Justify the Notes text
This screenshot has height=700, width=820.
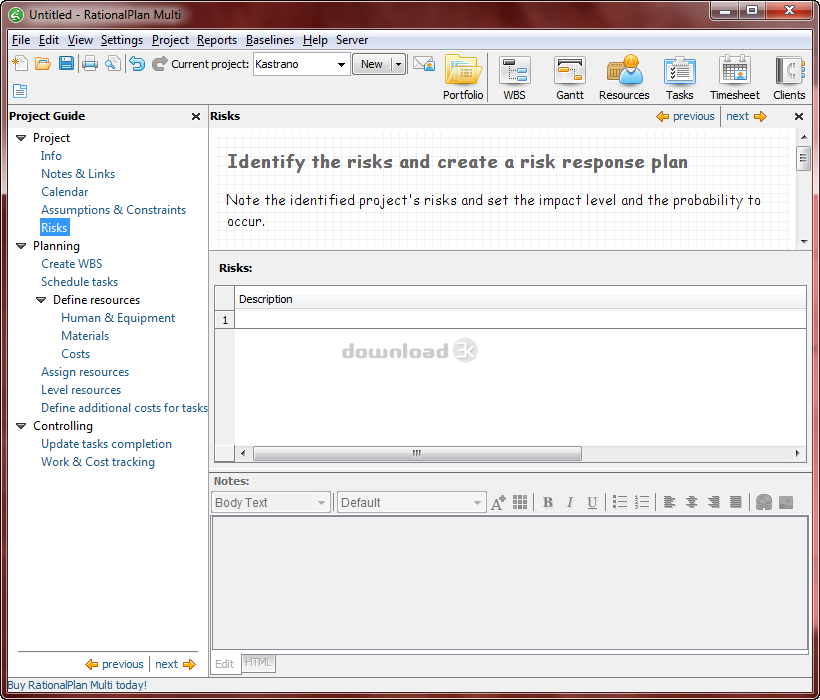(735, 502)
